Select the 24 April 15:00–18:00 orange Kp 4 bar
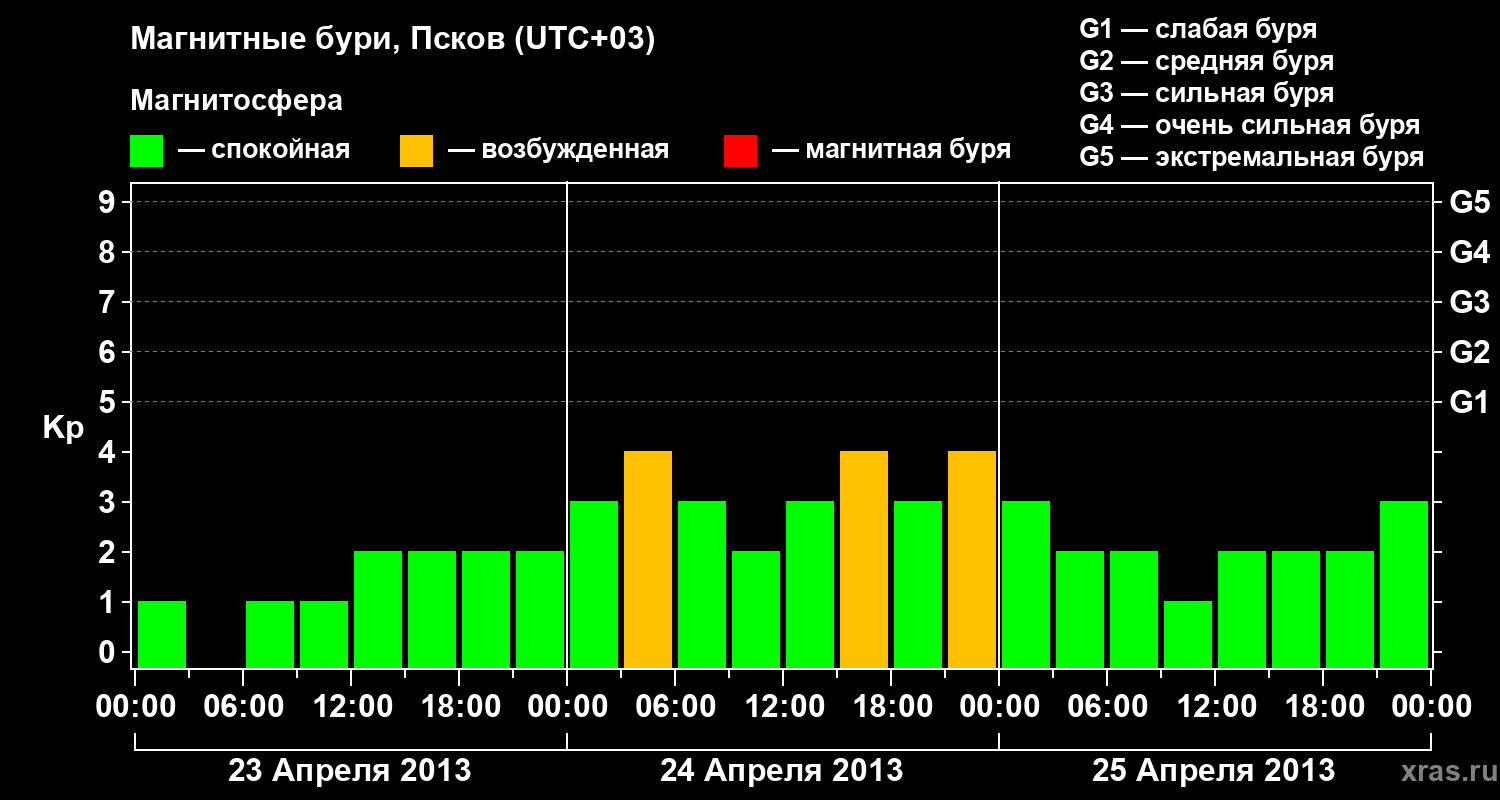Viewport: 1500px width, 800px height. pyautogui.click(x=864, y=559)
